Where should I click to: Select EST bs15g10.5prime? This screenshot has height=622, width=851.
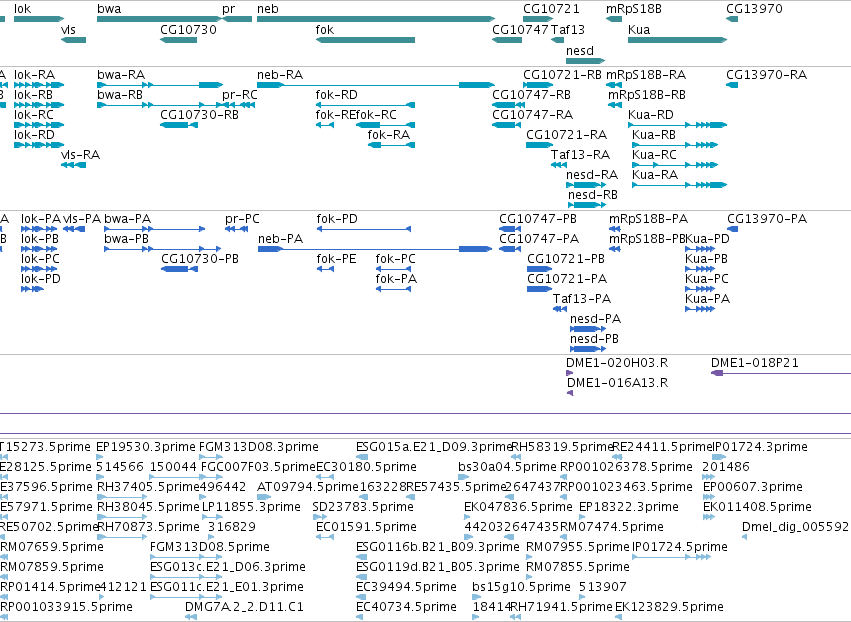pos(522,587)
